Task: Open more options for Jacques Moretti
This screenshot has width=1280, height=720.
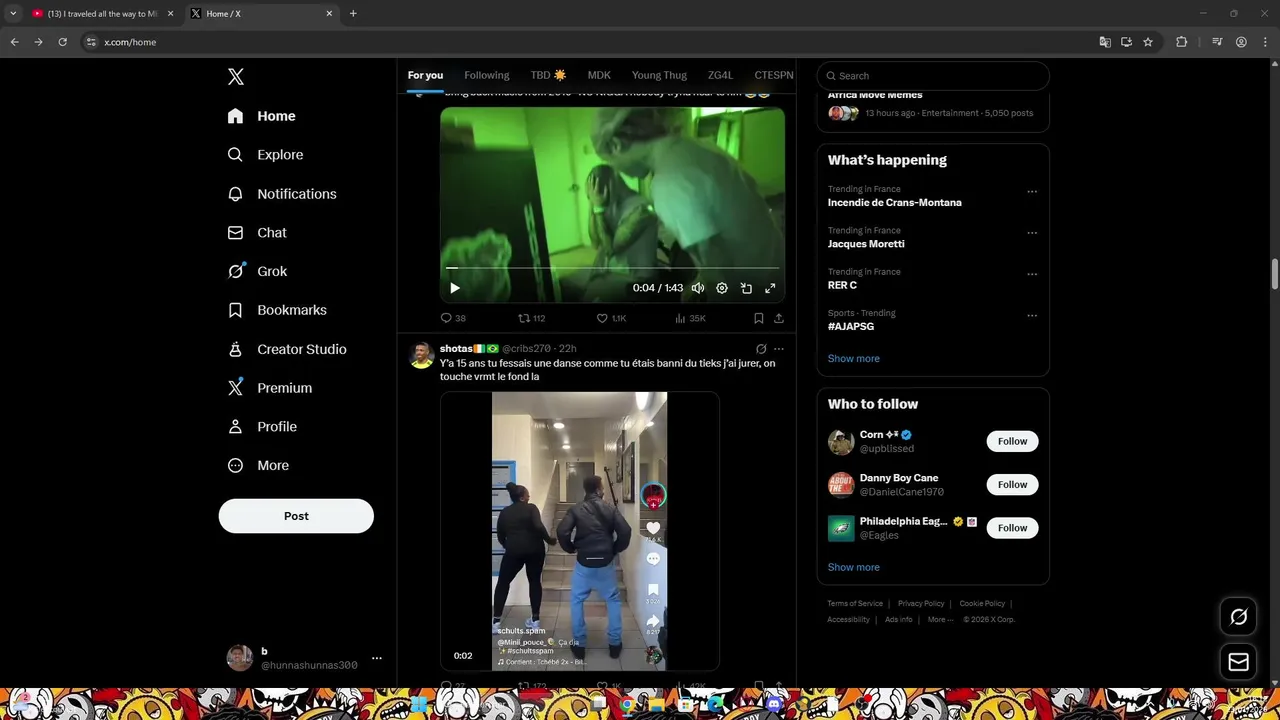Action: 1032,233
